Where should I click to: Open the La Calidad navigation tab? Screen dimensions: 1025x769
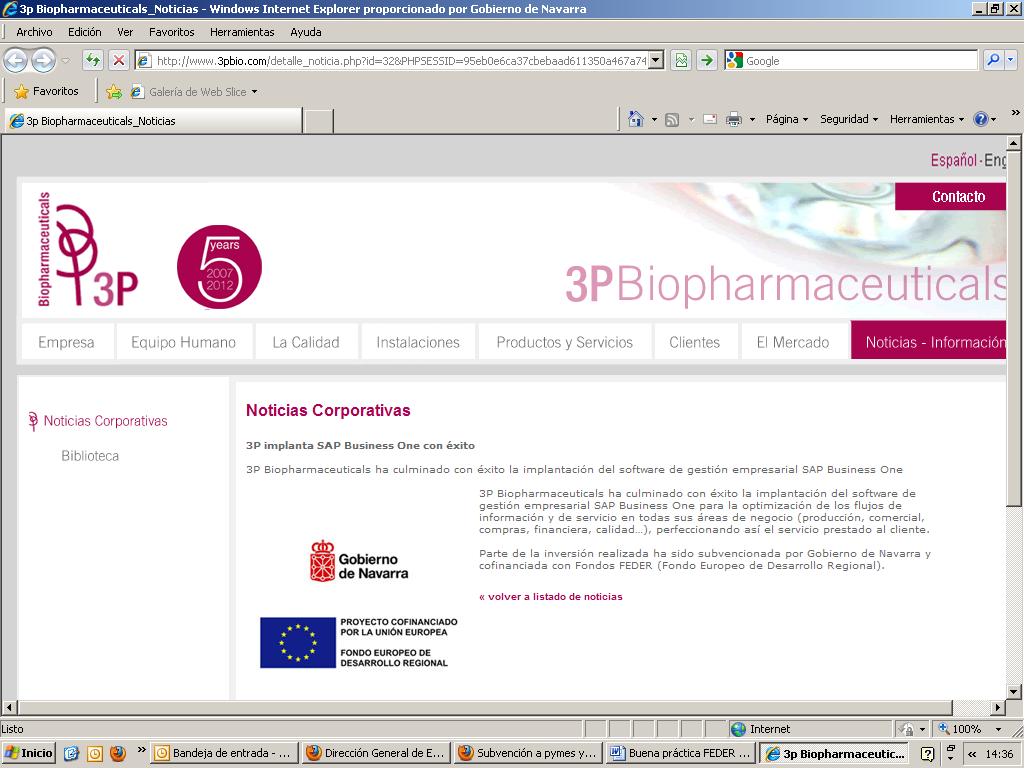click(306, 342)
